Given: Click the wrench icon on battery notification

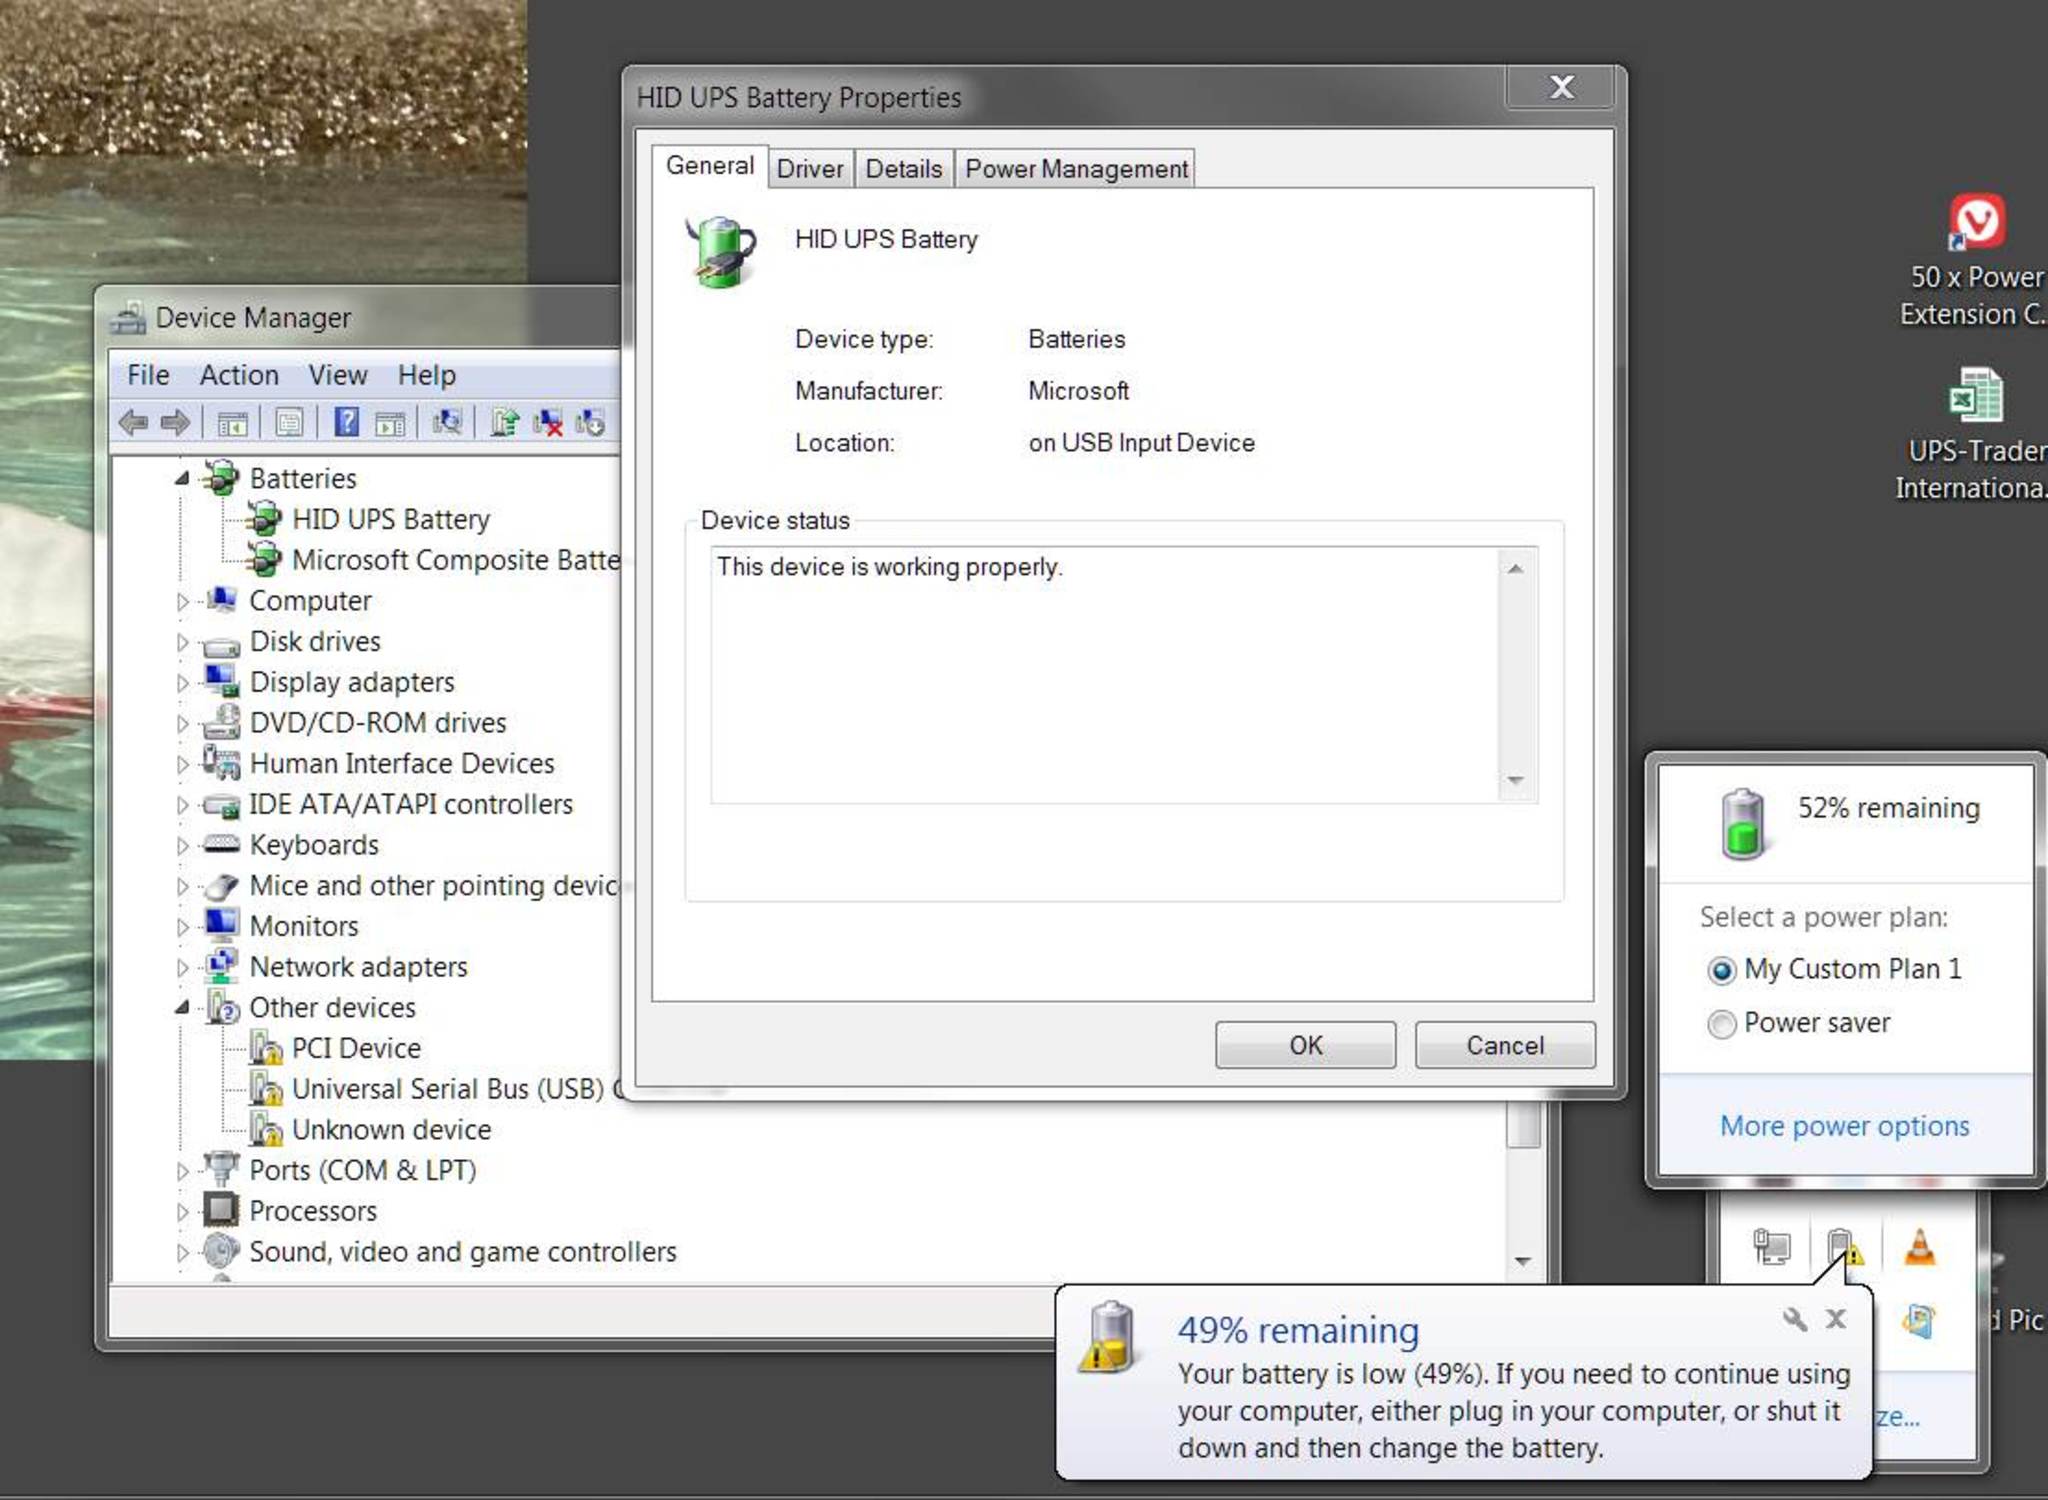Looking at the screenshot, I should [1795, 1319].
